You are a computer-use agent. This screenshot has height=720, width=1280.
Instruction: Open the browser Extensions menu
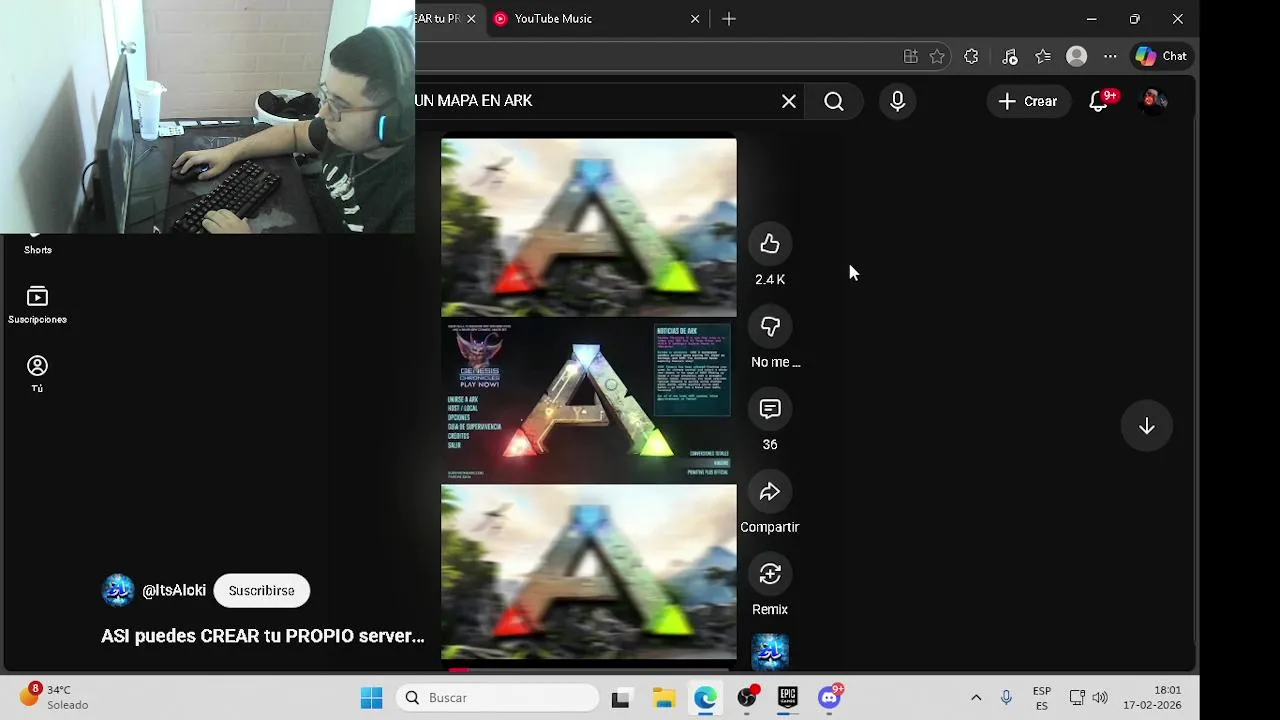point(971,57)
